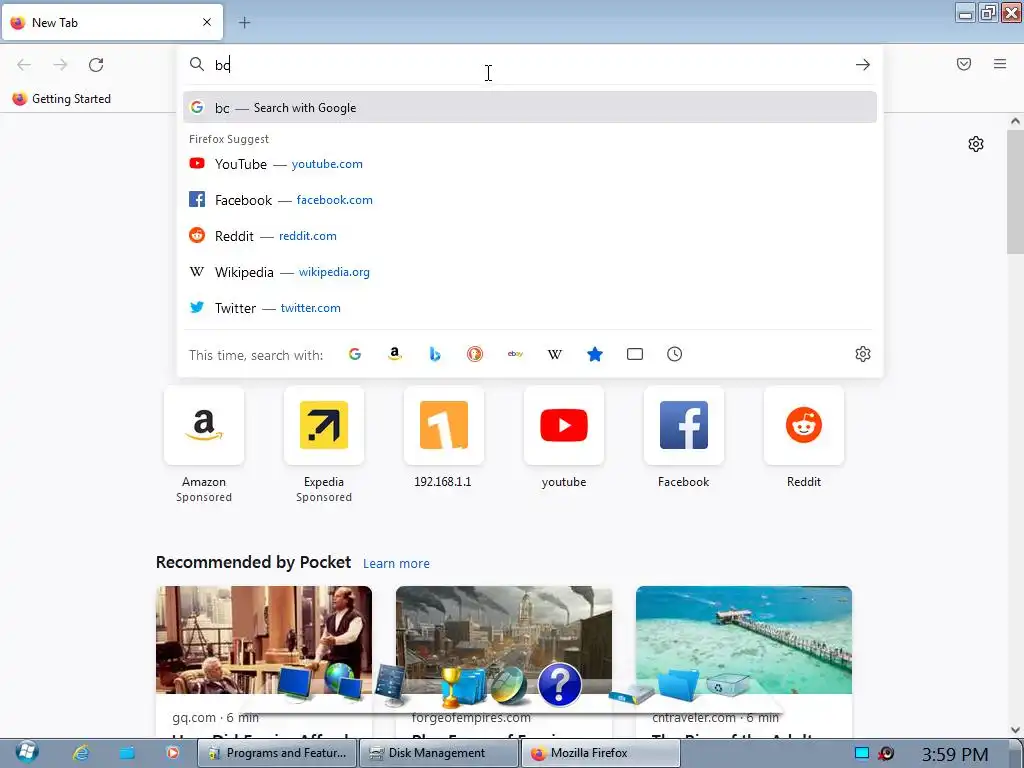Open New Tab personalize gear
This screenshot has height=768, width=1024.
[x=976, y=144]
